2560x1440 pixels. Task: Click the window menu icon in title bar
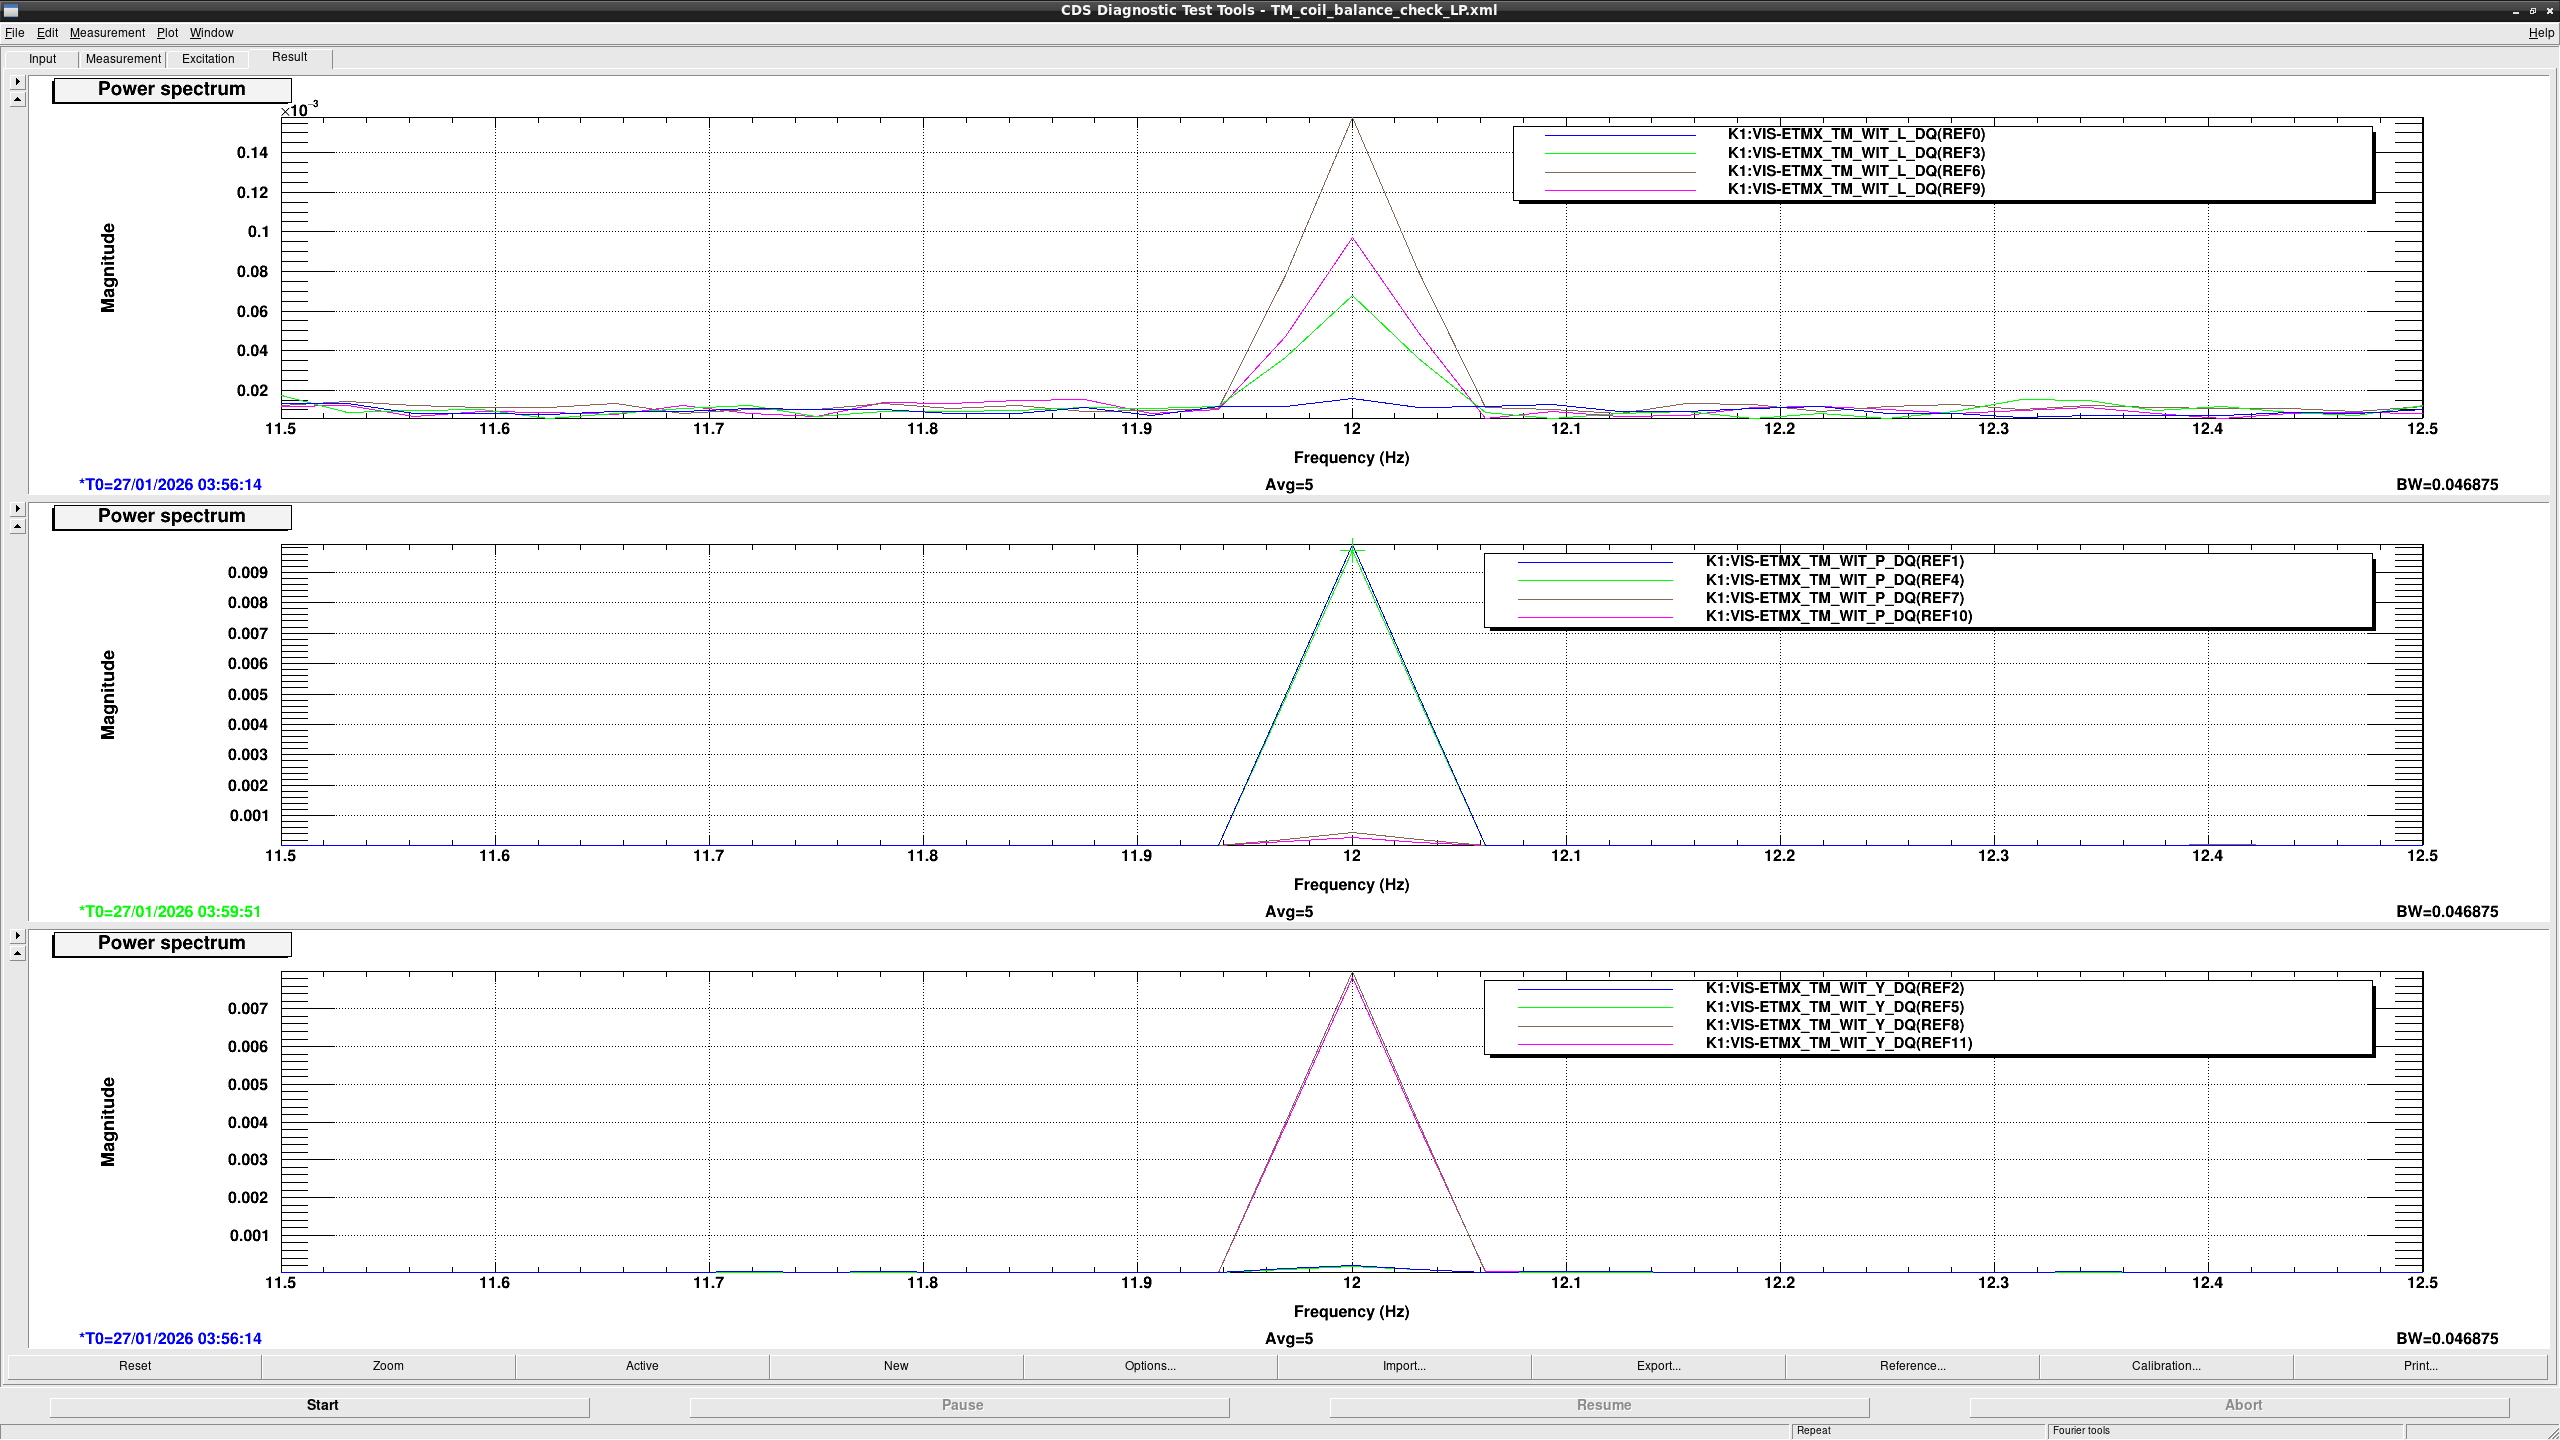pyautogui.click(x=11, y=10)
